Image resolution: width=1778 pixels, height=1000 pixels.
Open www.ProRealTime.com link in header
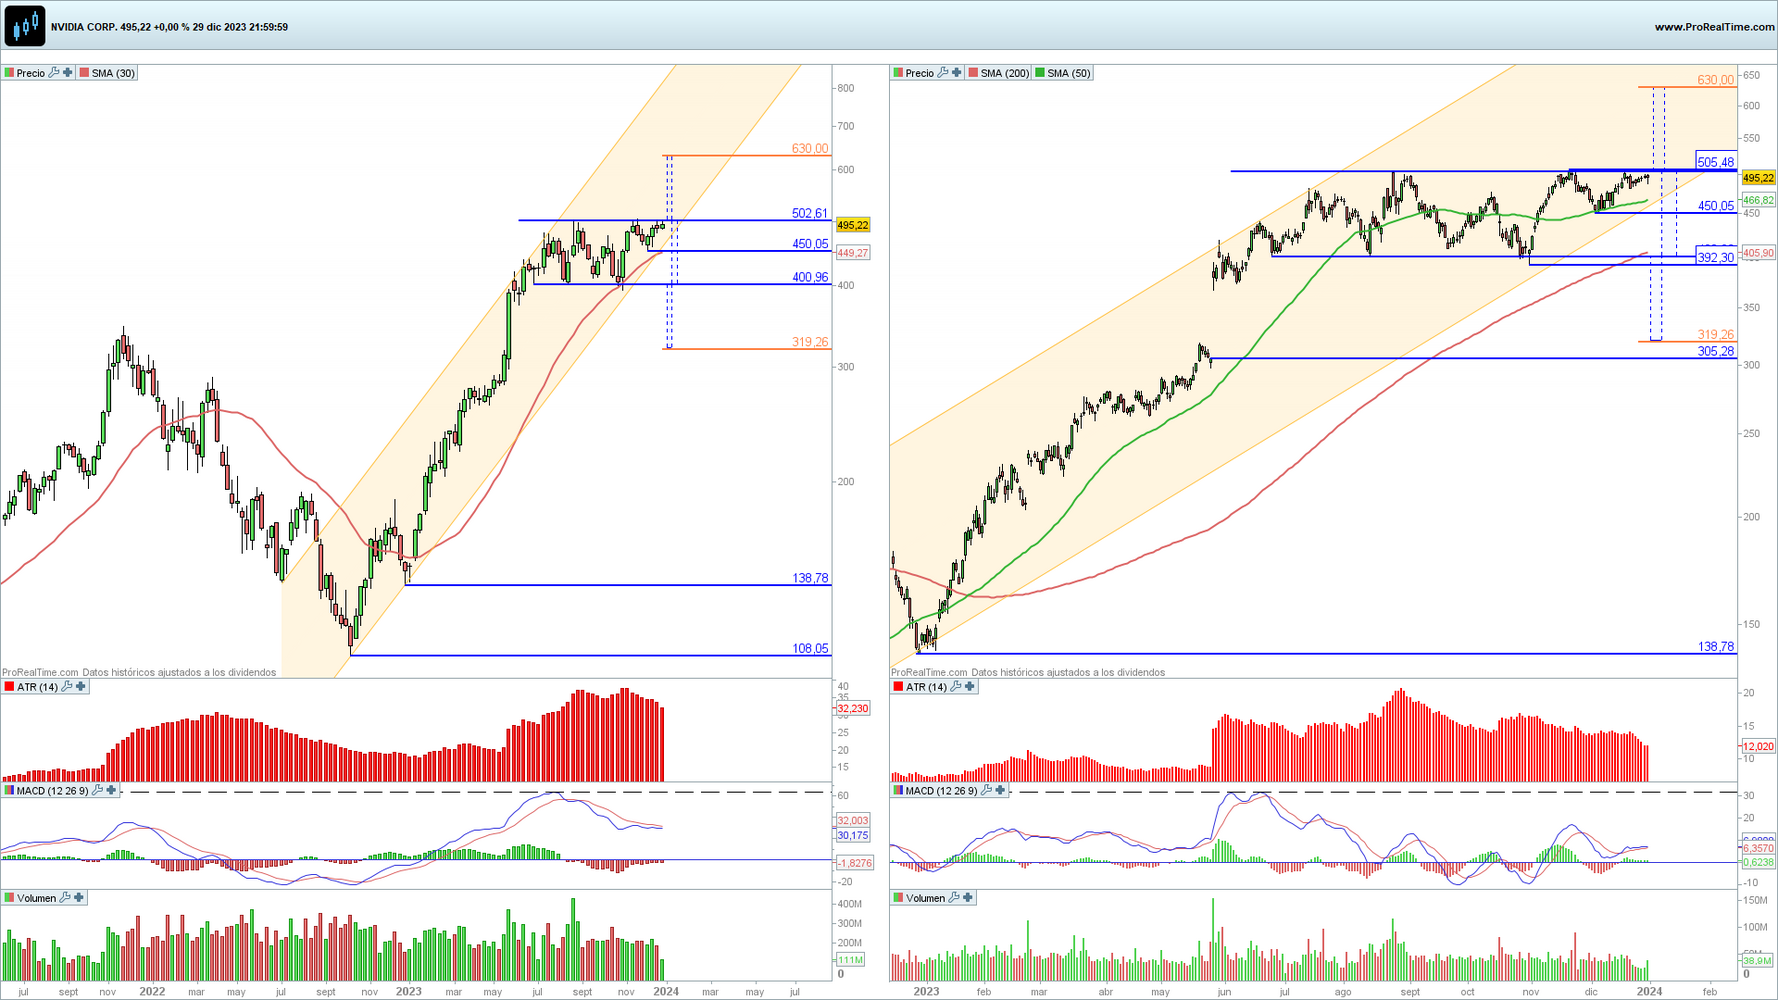pos(1714,27)
